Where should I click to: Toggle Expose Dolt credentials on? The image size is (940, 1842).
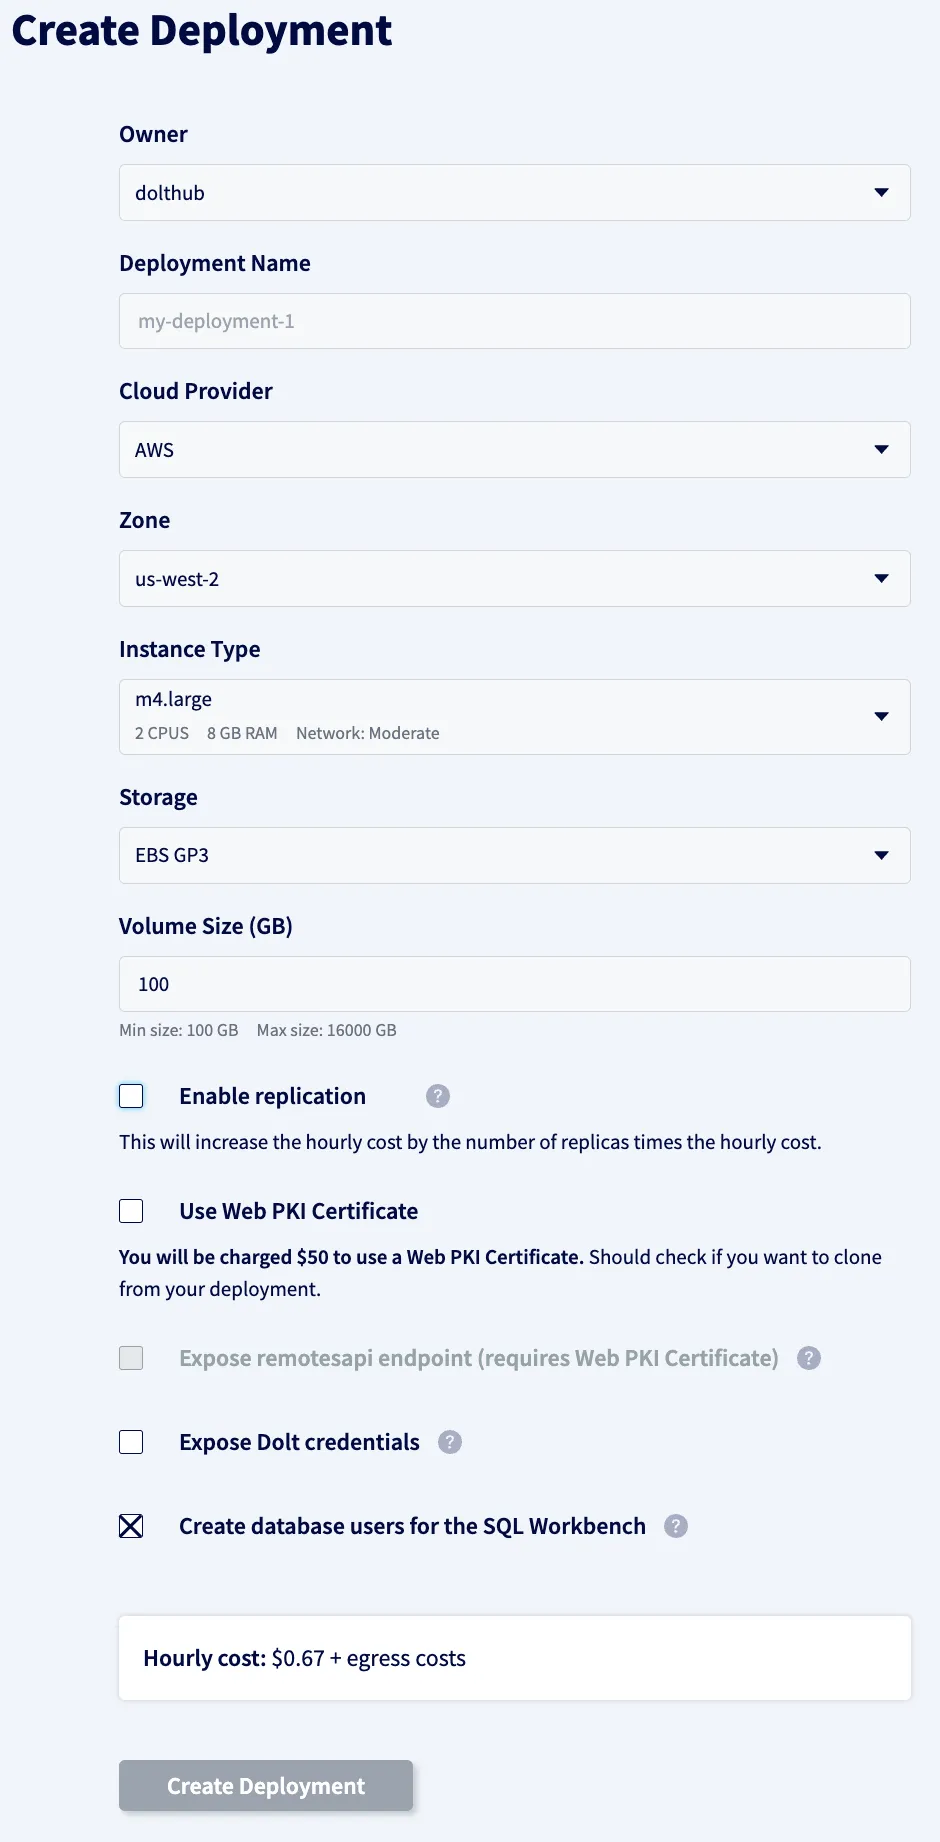131,1442
